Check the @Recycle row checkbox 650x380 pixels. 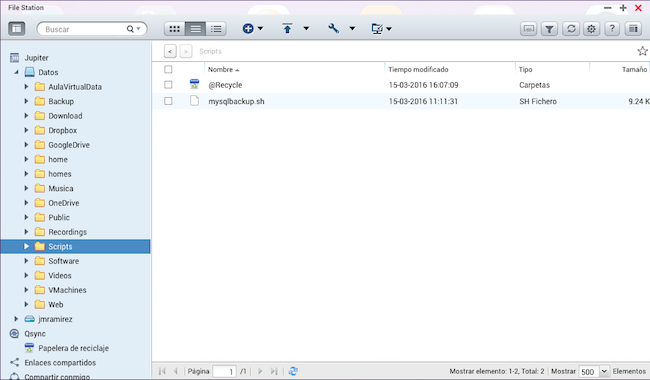pos(168,85)
